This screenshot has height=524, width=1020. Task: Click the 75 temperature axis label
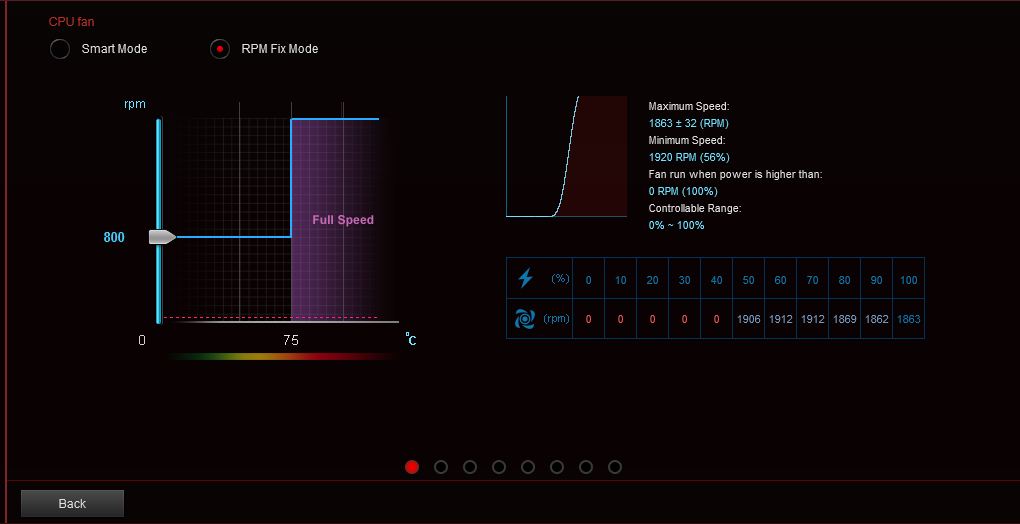point(291,340)
